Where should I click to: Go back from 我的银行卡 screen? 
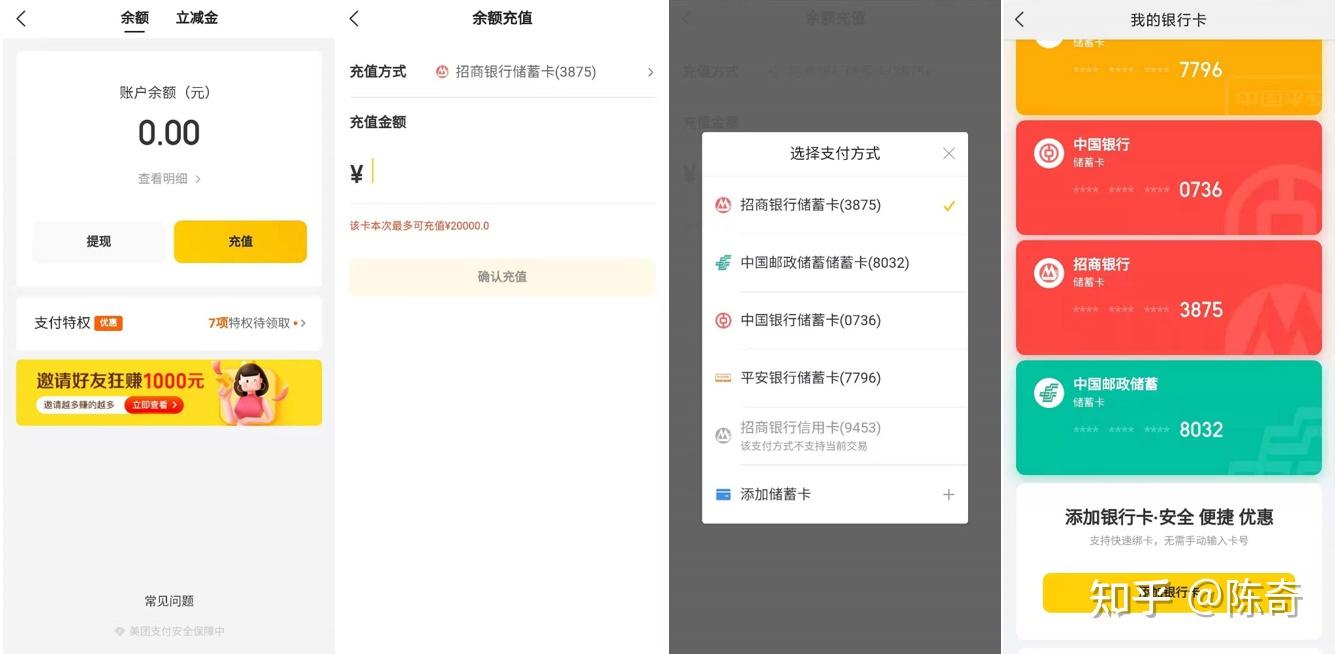tap(1020, 19)
